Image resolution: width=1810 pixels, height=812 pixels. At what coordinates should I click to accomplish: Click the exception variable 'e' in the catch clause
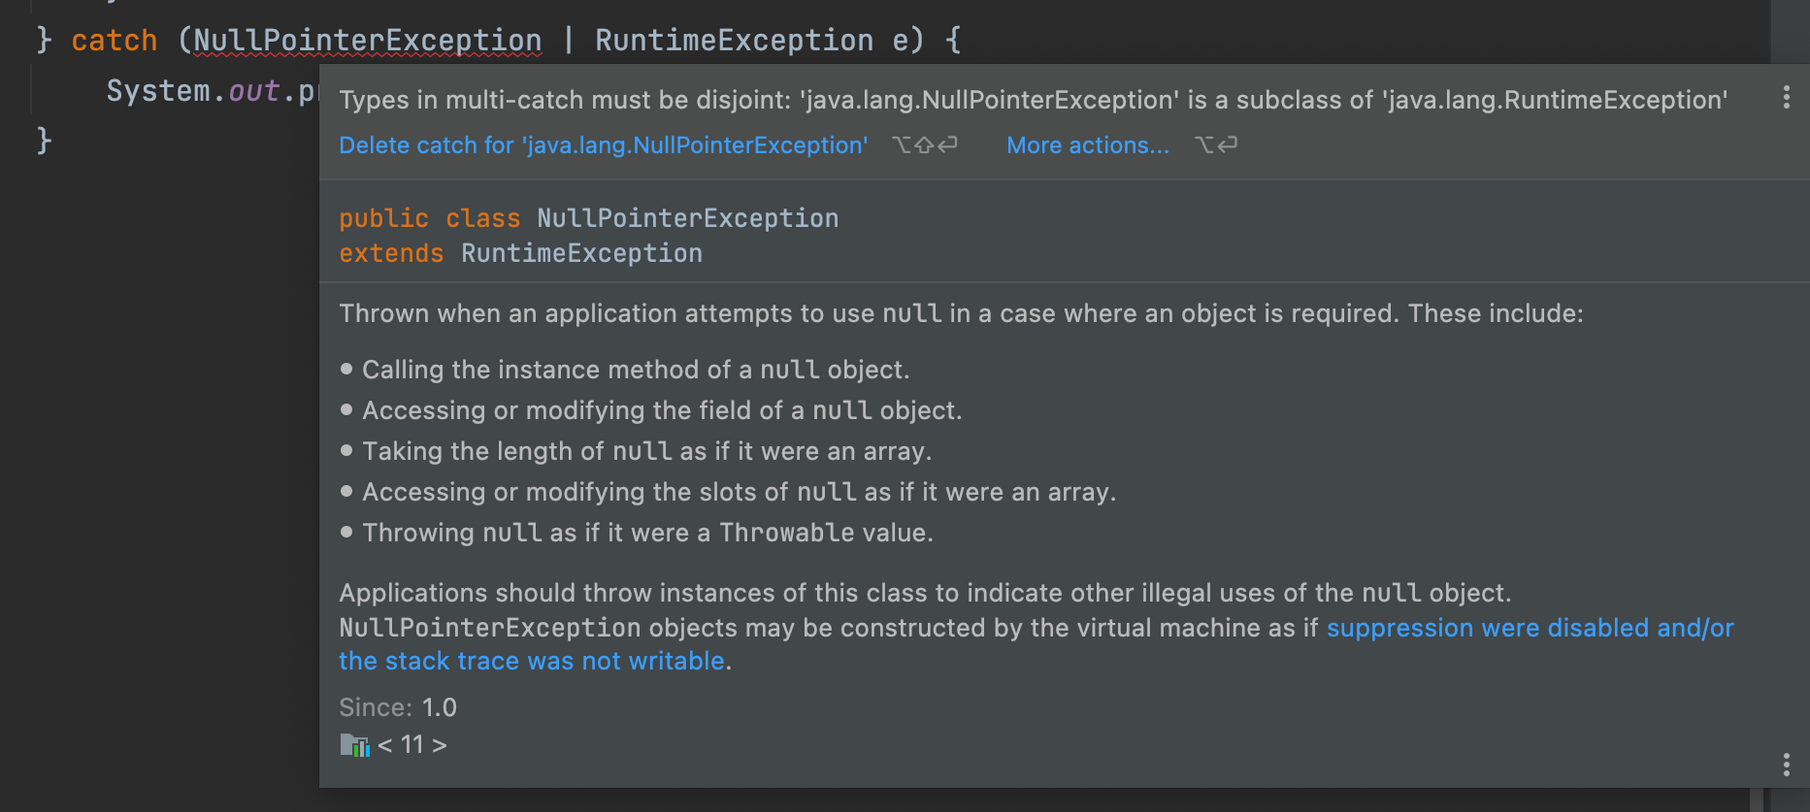900,40
